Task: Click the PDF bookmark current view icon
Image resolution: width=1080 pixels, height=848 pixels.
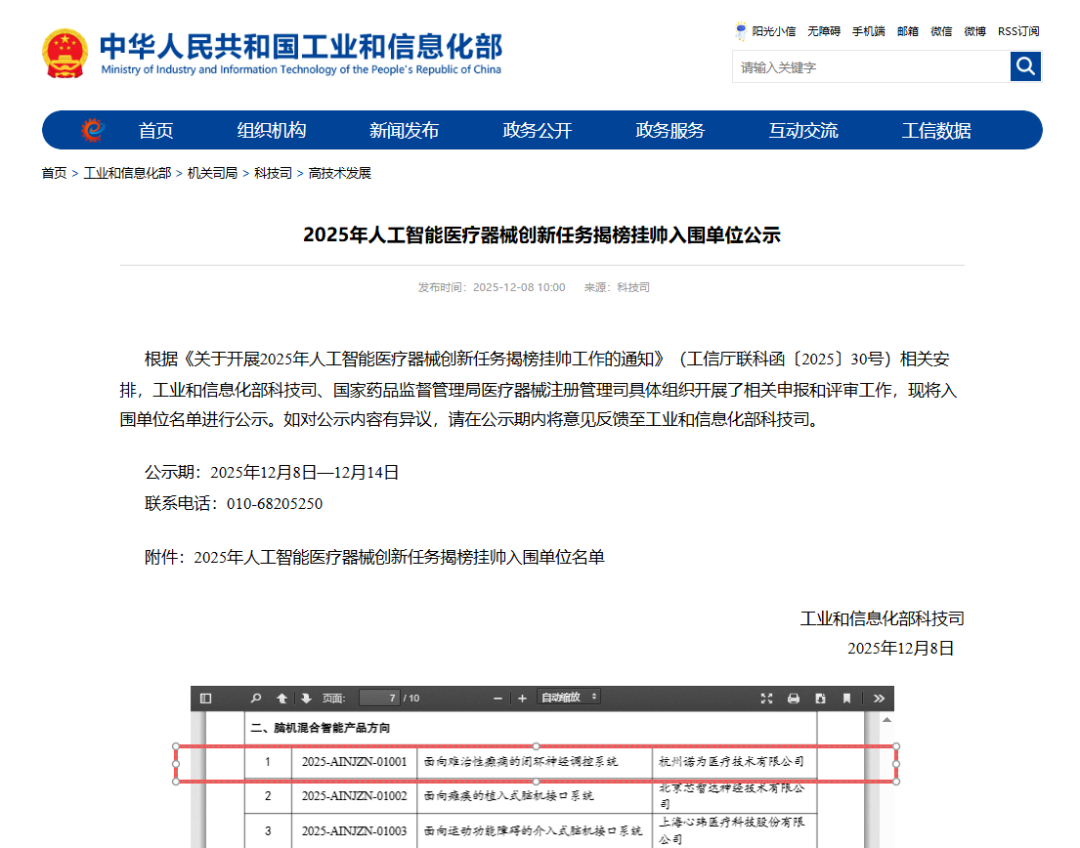Action: click(847, 698)
